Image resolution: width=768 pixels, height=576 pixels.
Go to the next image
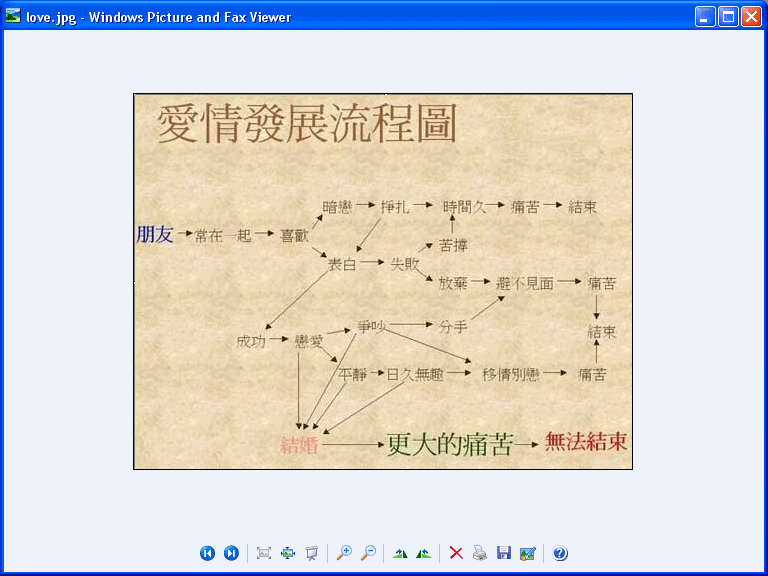tap(231, 553)
